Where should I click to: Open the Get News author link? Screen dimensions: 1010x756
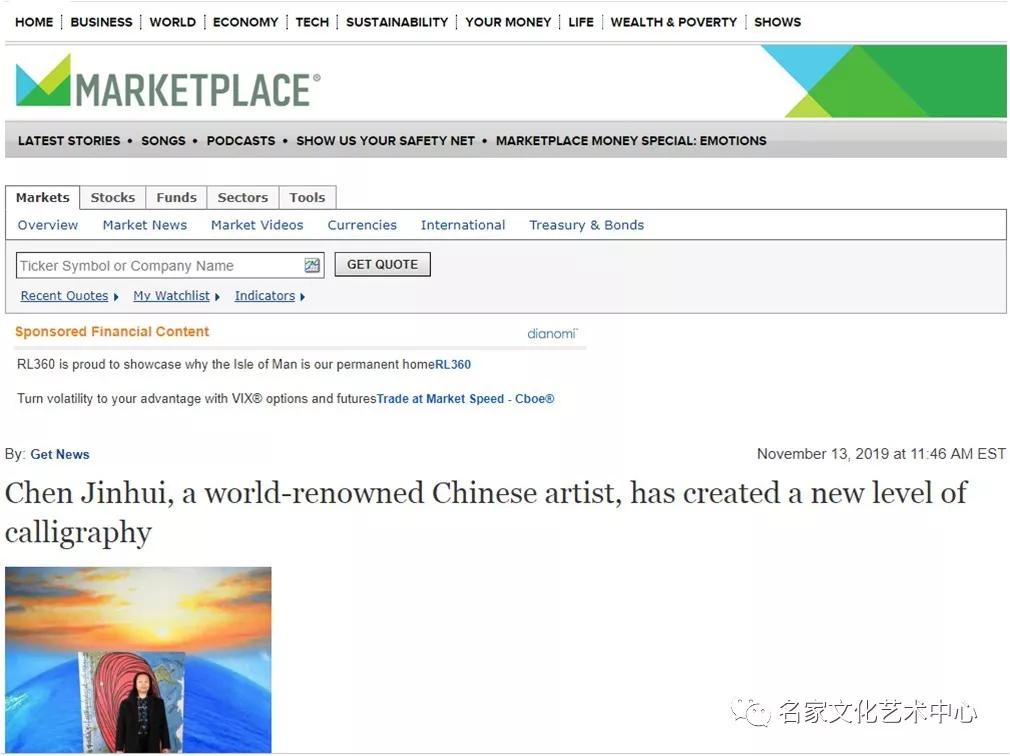[60, 455]
